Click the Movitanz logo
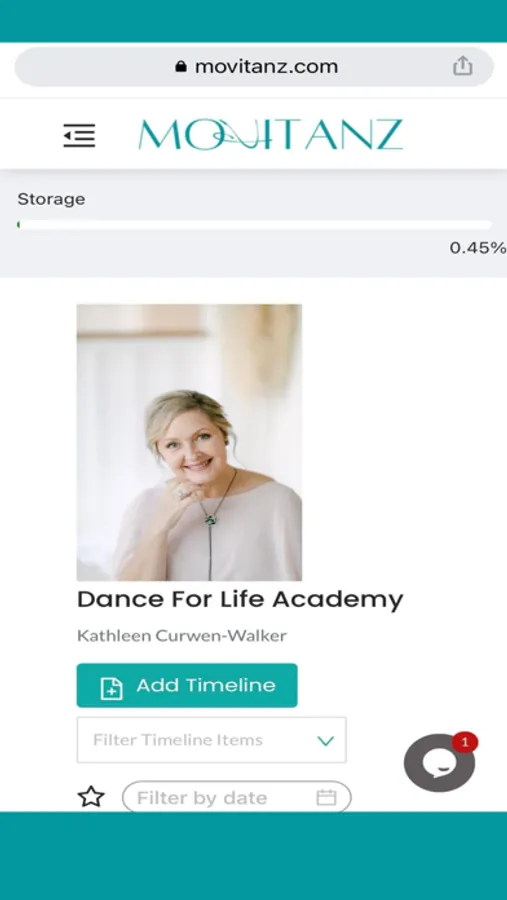Viewport: 507px width, 900px height. (x=270, y=135)
